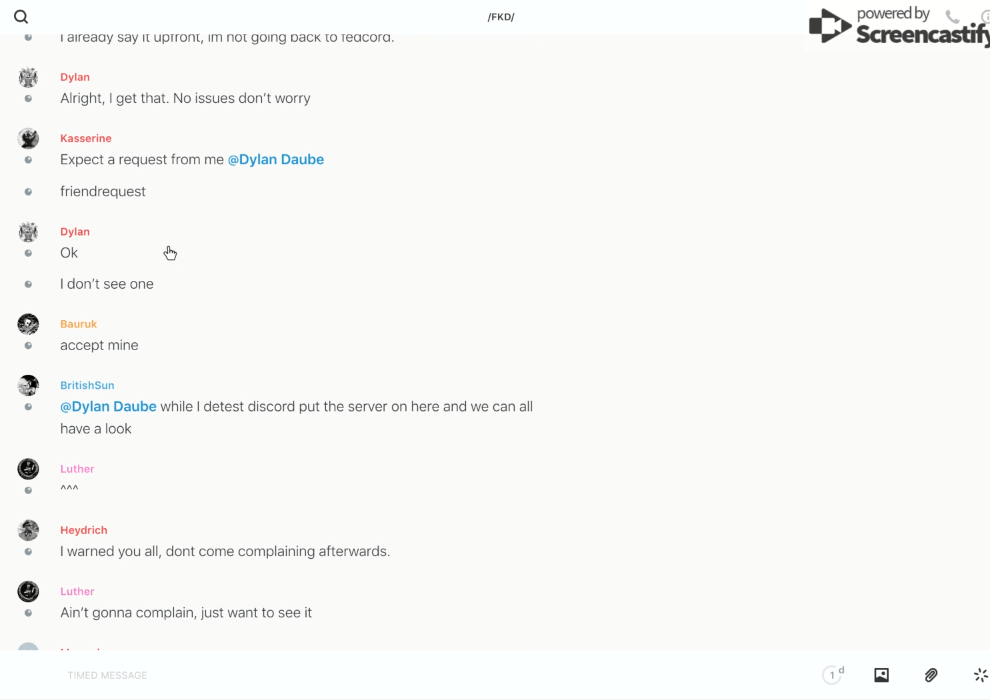Start a voice call with phone icon
The width and height of the screenshot is (990, 700).
tap(952, 17)
